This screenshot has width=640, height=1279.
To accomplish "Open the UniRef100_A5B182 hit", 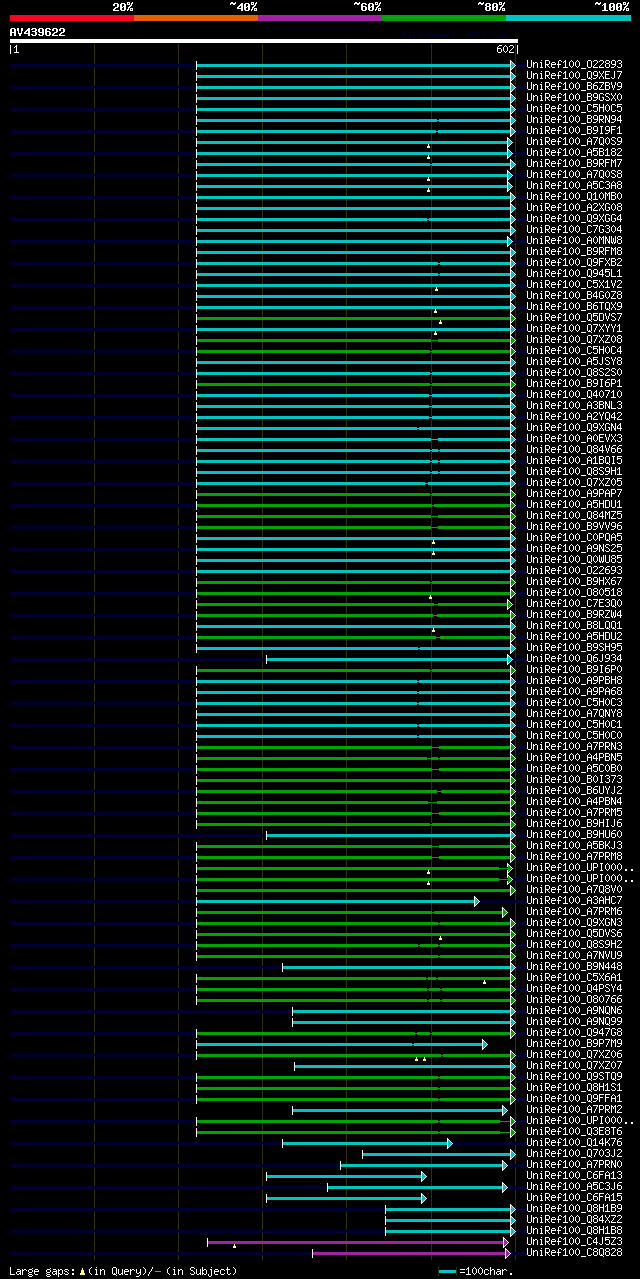I will pos(574,152).
